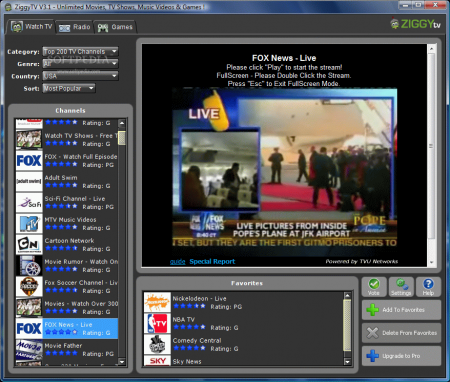
Task: Click the Adult Swim channel name
Action: pos(61,178)
